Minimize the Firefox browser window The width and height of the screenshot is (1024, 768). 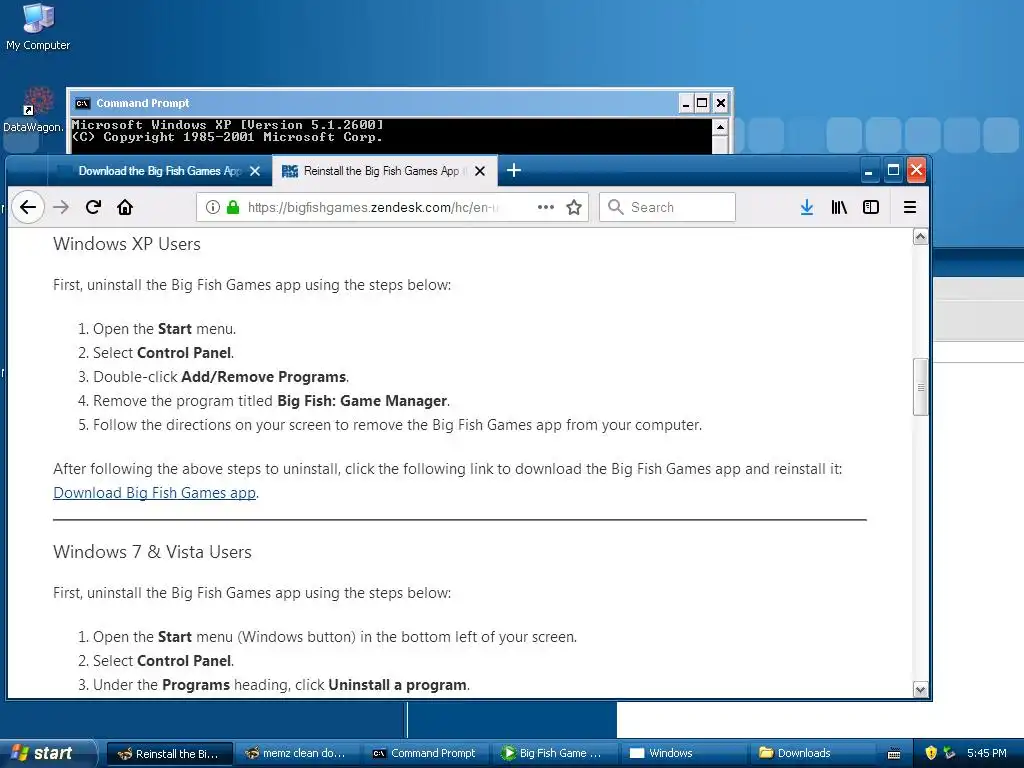tap(869, 171)
